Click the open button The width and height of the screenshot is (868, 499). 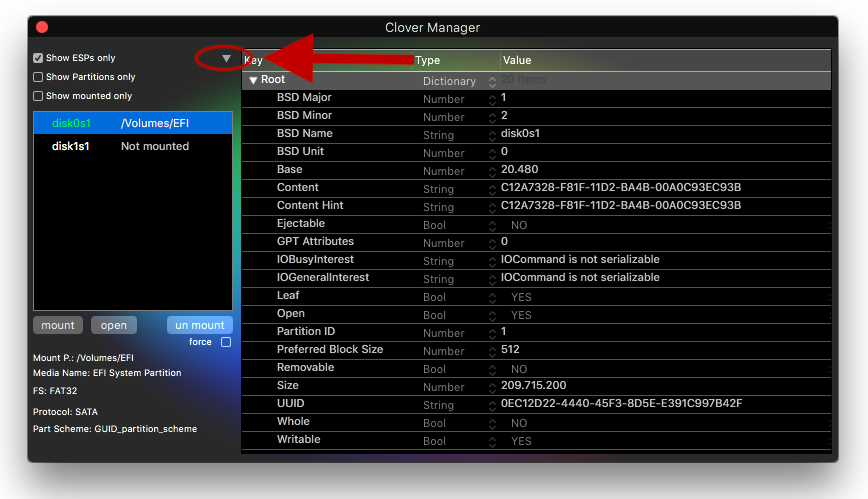[x=113, y=325]
